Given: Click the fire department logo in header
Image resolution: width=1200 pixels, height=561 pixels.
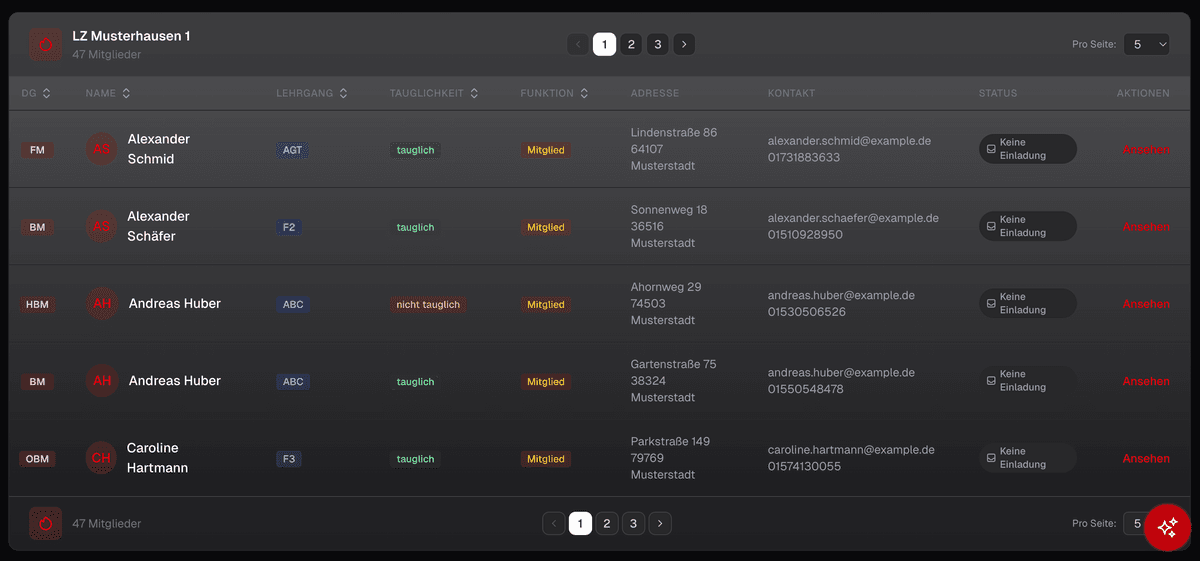Looking at the screenshot, I should 46,44.
